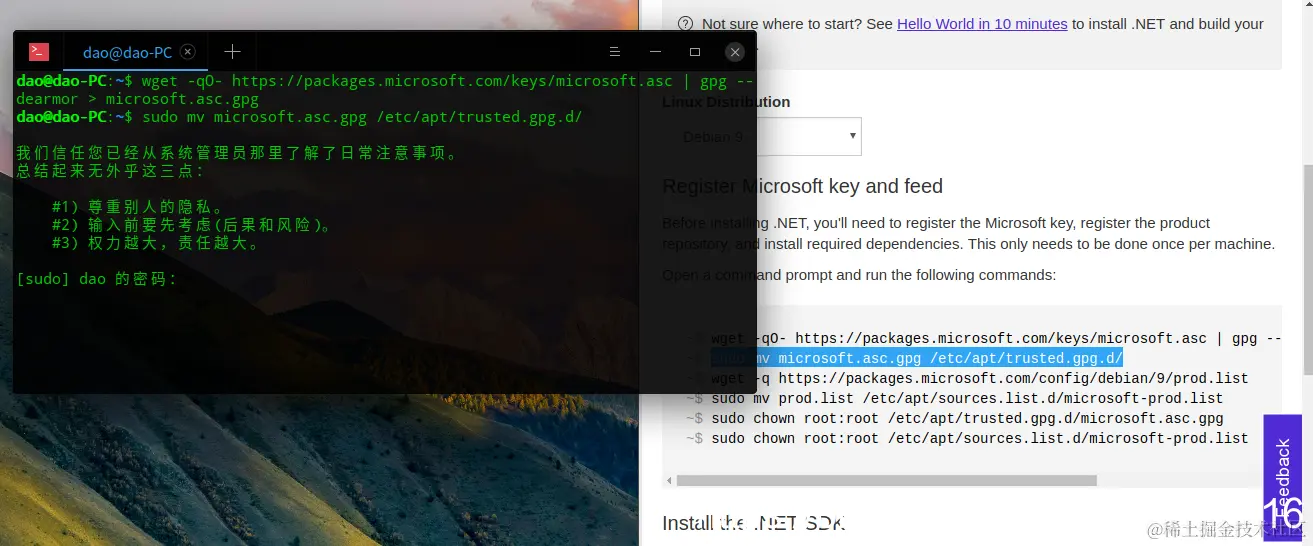Click the Register Microsoft key and feed heading
Screen dimensions: 1313x546
802,186
